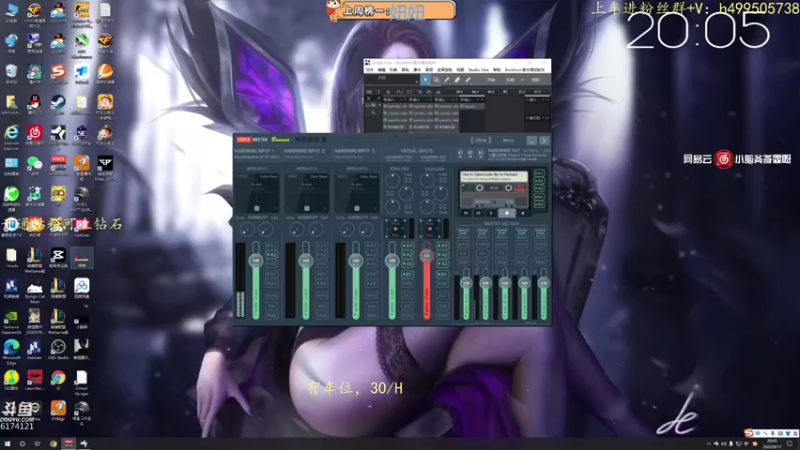
Task: Toggle the cassette A1 output button
Action: pyautogui.click(x=539, y=173)
